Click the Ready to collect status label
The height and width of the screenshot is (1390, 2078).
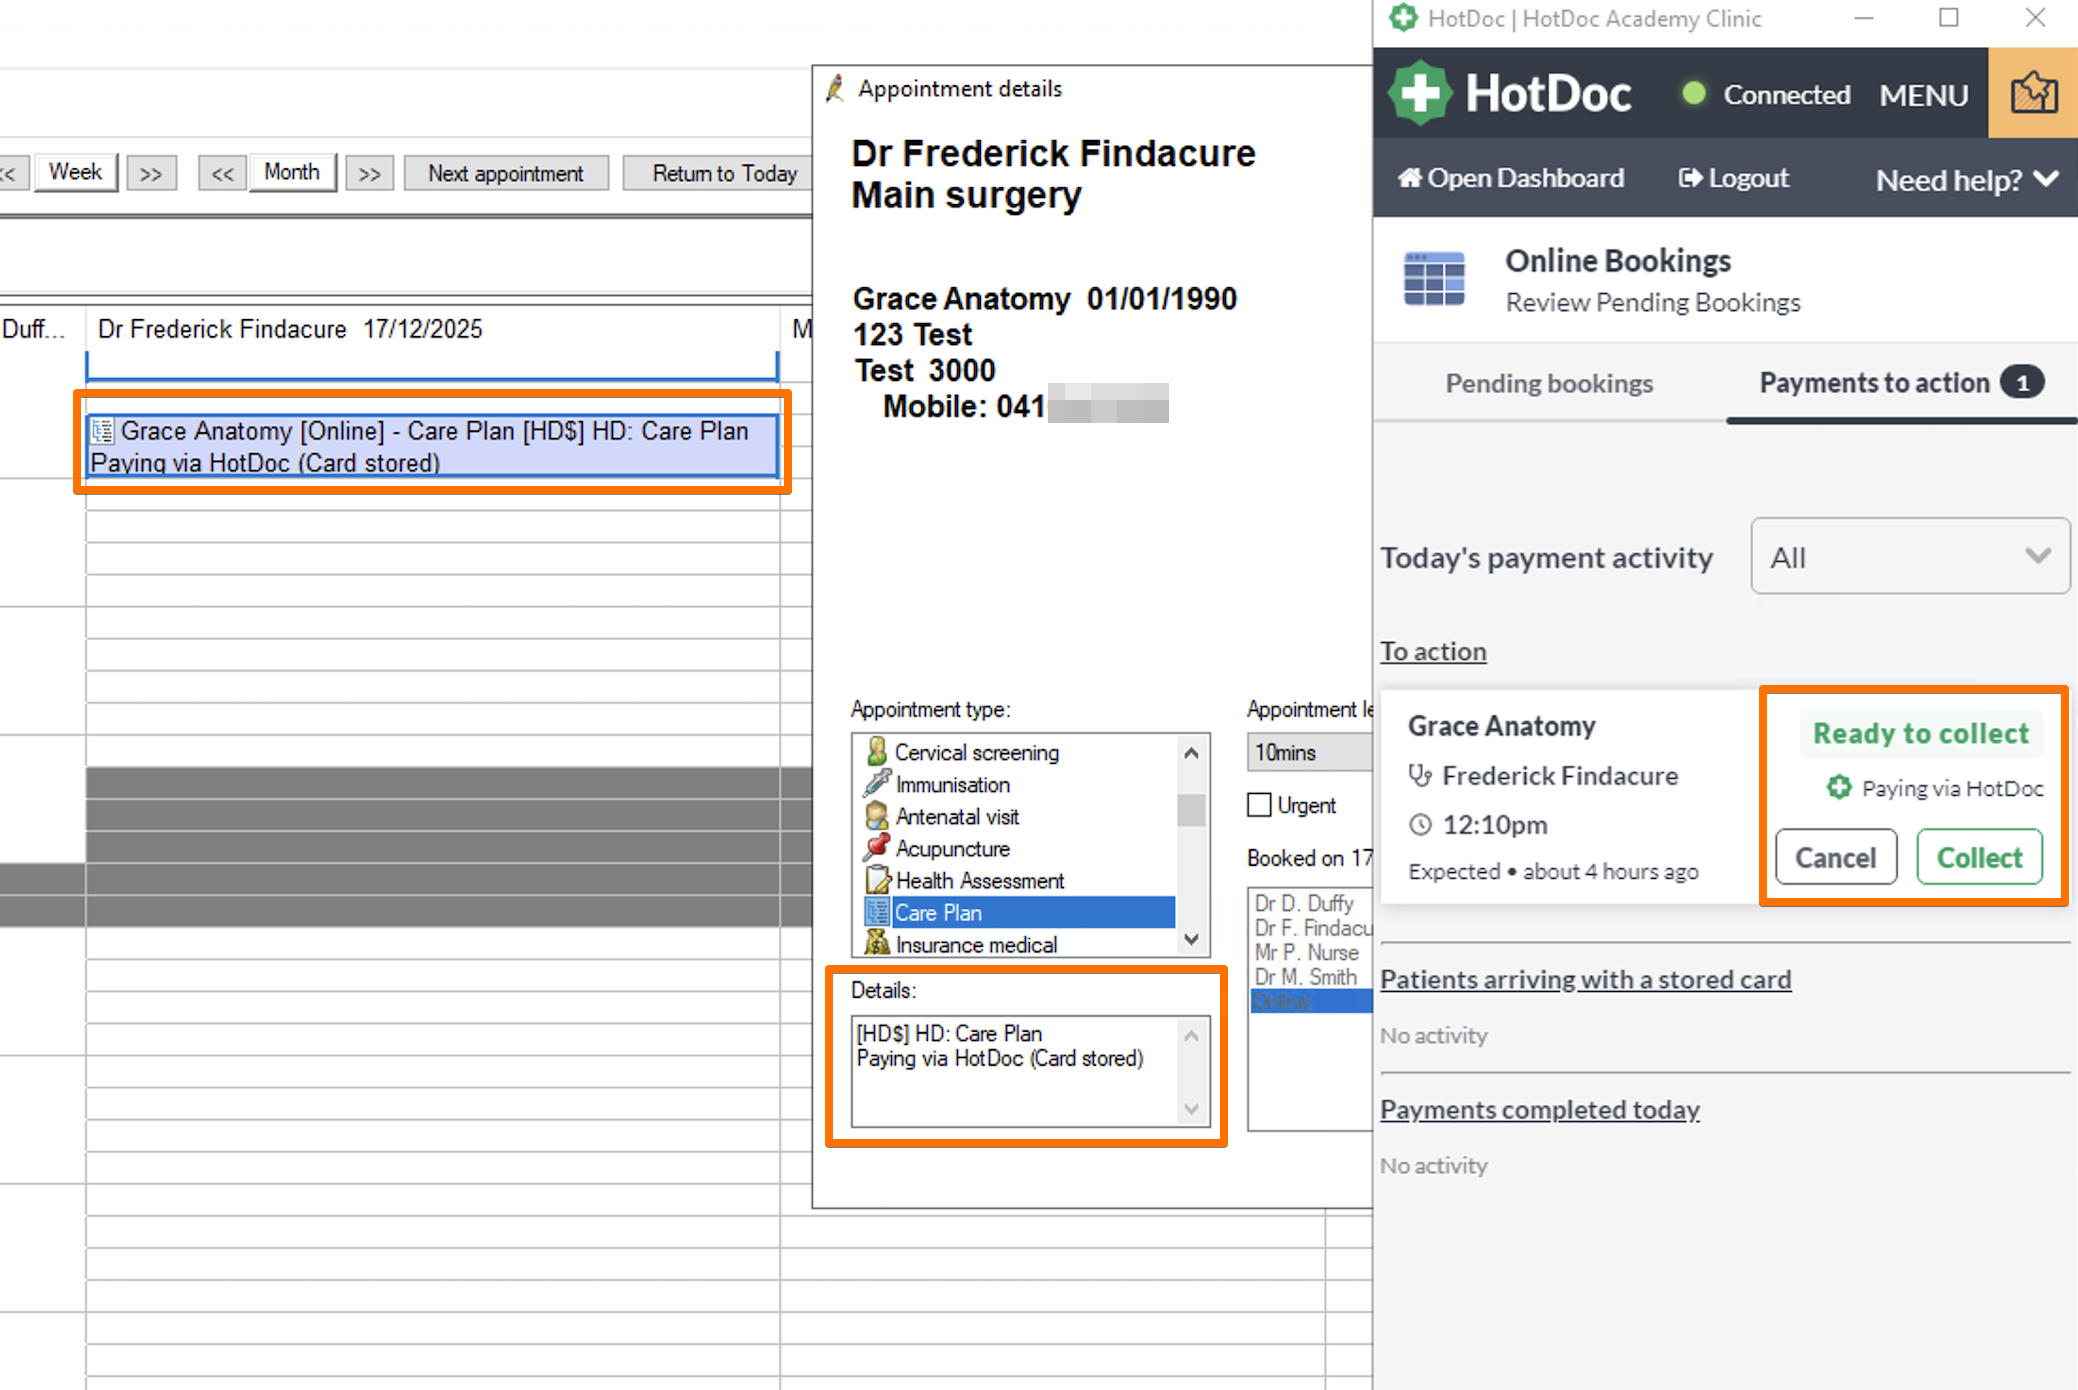click(x=1921, y=733)
